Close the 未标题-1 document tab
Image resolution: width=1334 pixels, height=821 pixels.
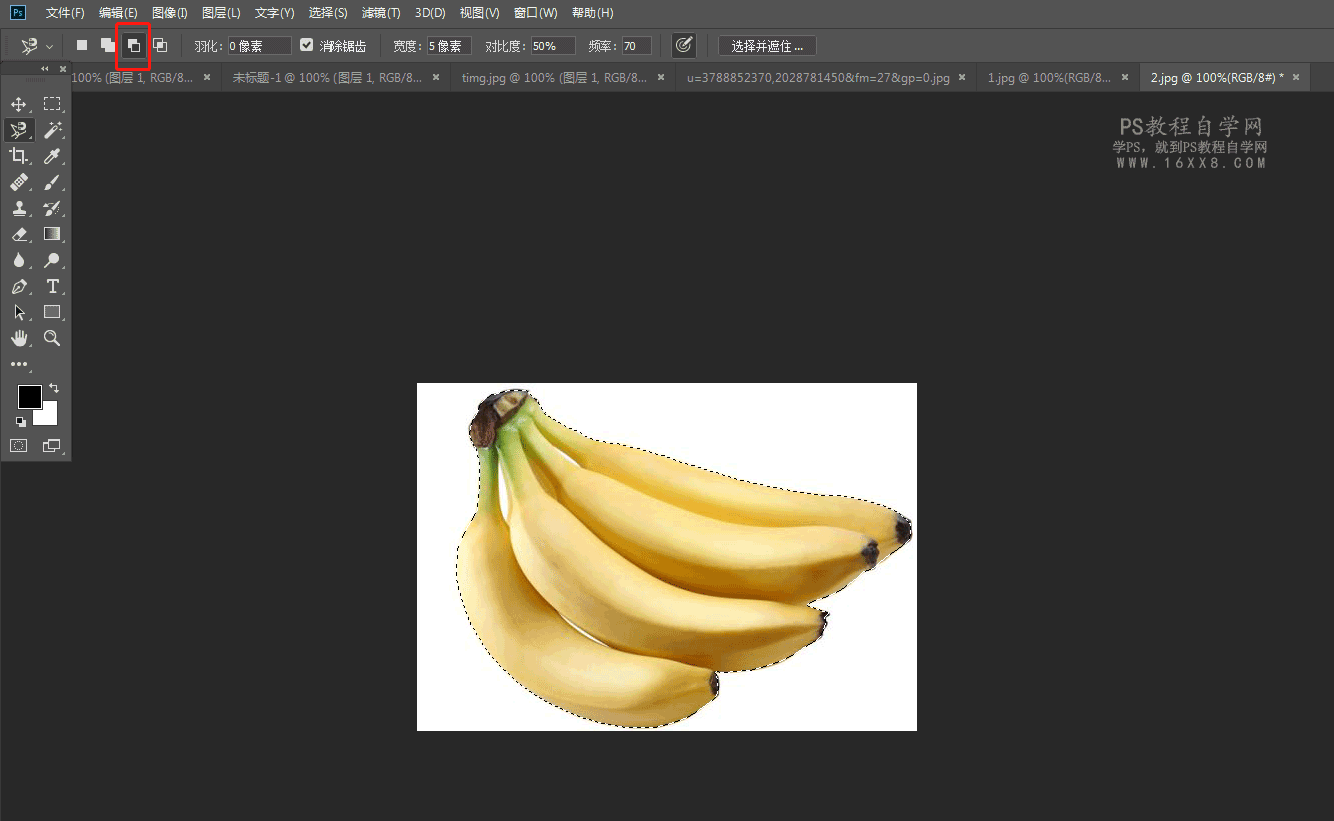(436, 77)
